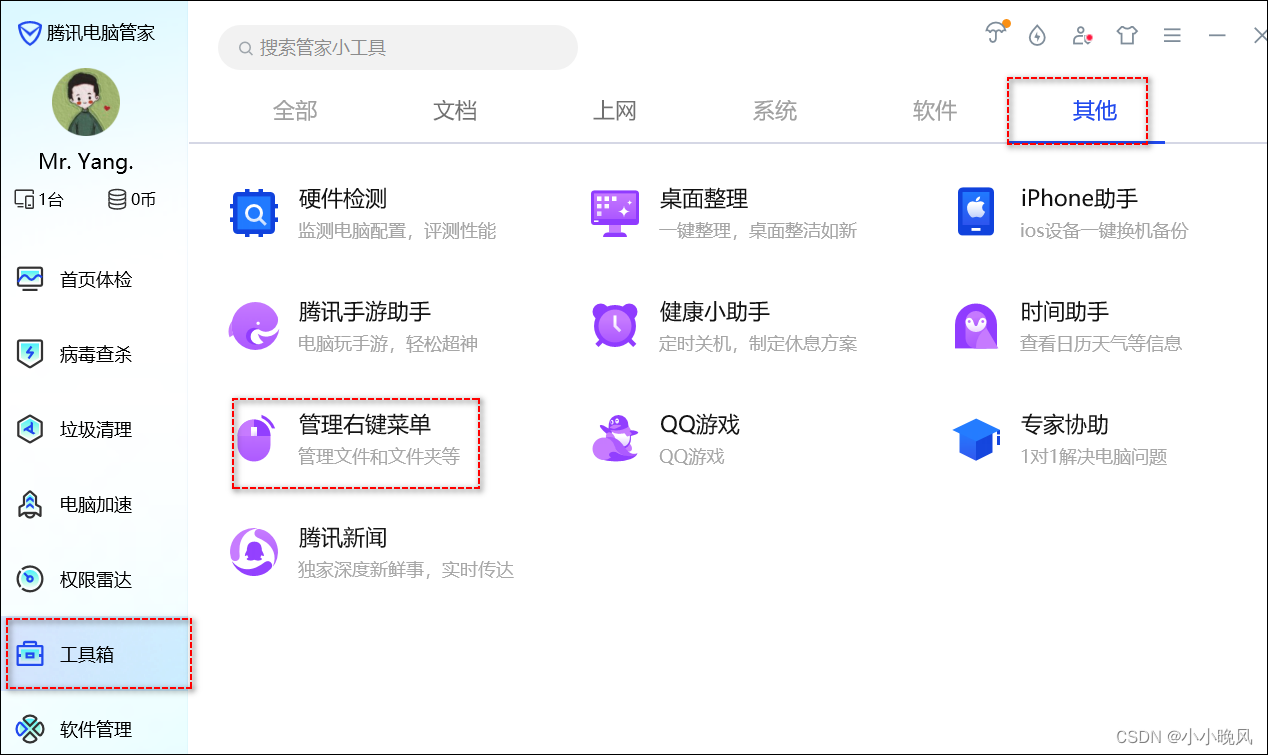Click the umbrella icon in title bar
Screen dimensions: 1268x755
coord(995,34)
